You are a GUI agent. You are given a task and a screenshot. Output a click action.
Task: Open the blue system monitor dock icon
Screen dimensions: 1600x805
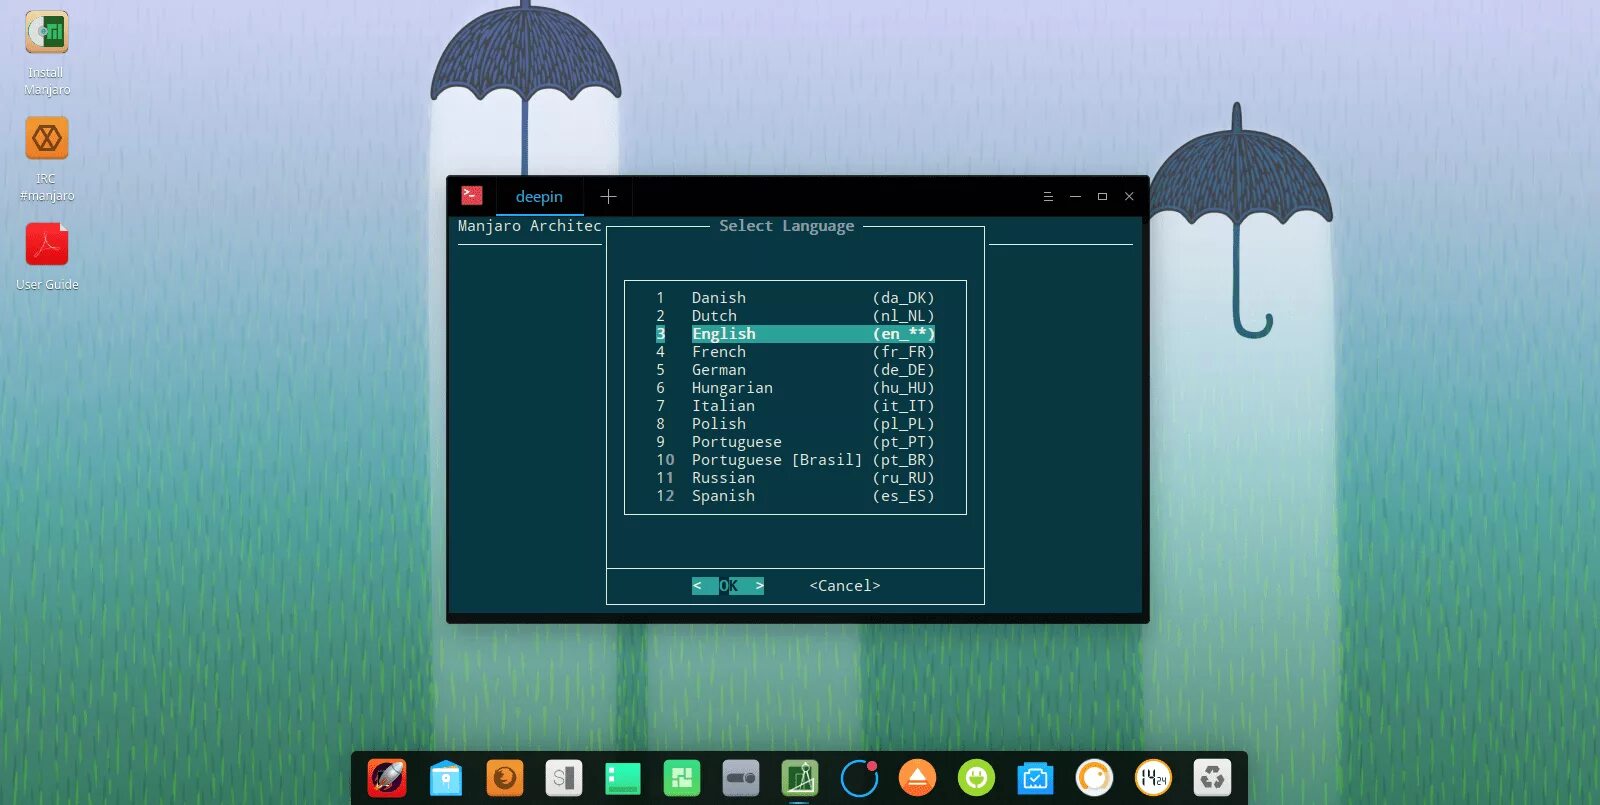pos(1035,778)
